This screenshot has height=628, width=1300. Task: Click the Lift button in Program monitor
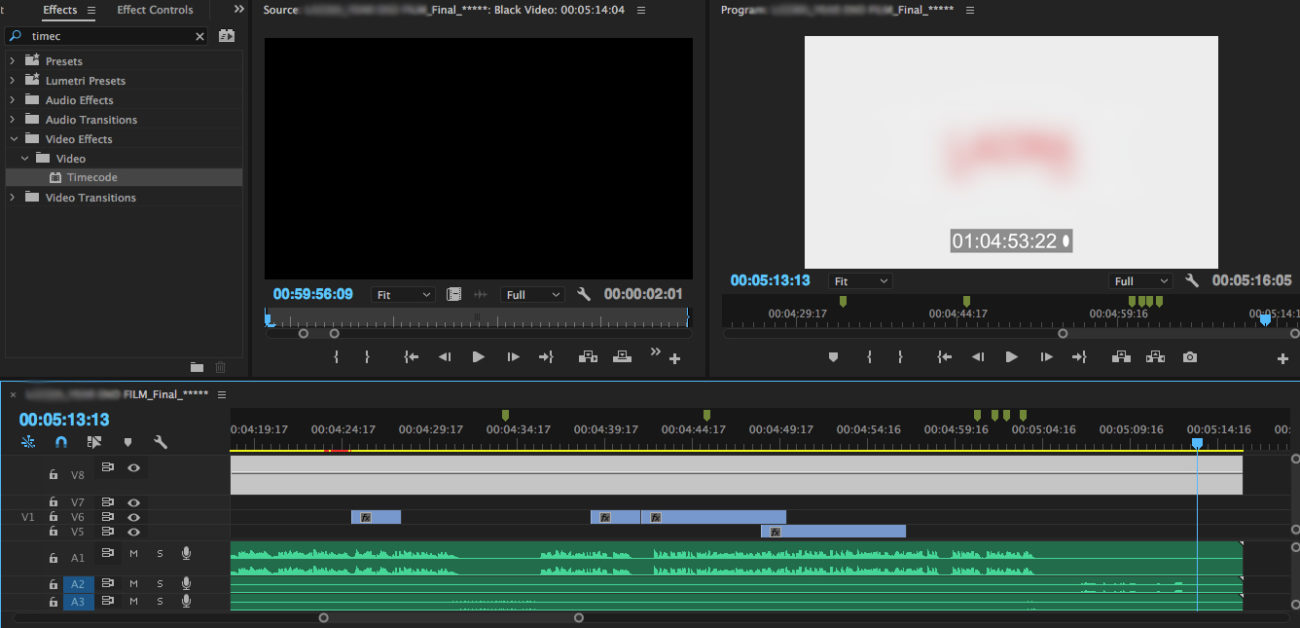pos(1120,357)
